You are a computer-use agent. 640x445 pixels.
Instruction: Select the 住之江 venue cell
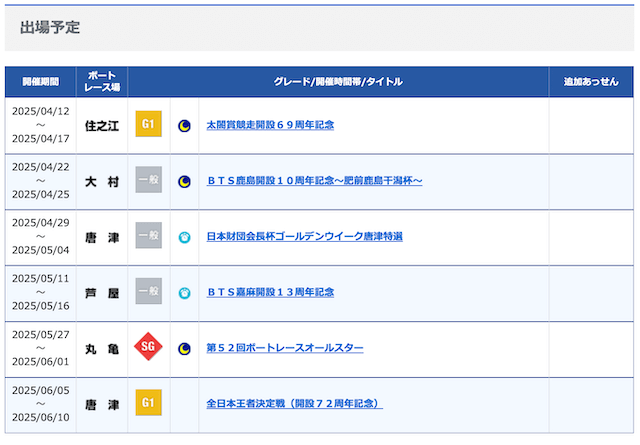(x=102, y=126)
